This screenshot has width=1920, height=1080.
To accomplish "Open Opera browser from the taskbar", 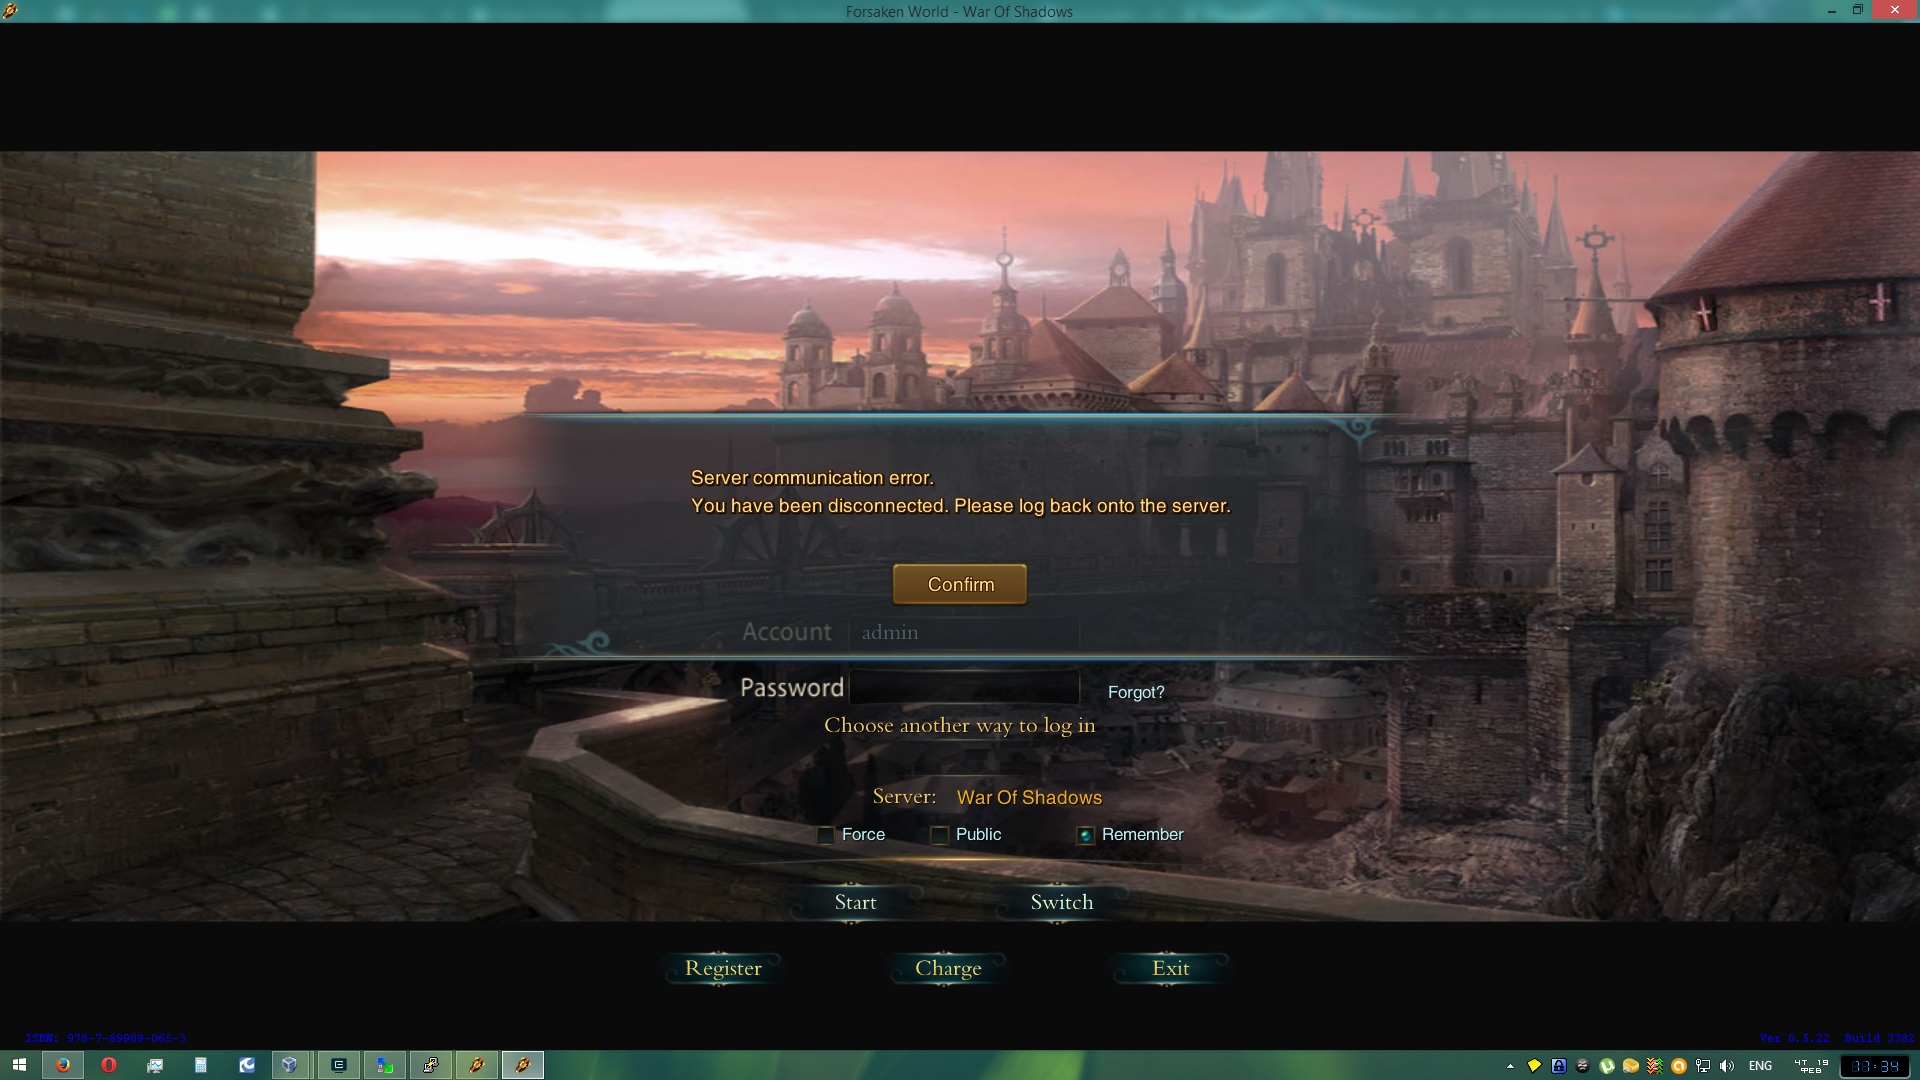I will coord(109,1065).
